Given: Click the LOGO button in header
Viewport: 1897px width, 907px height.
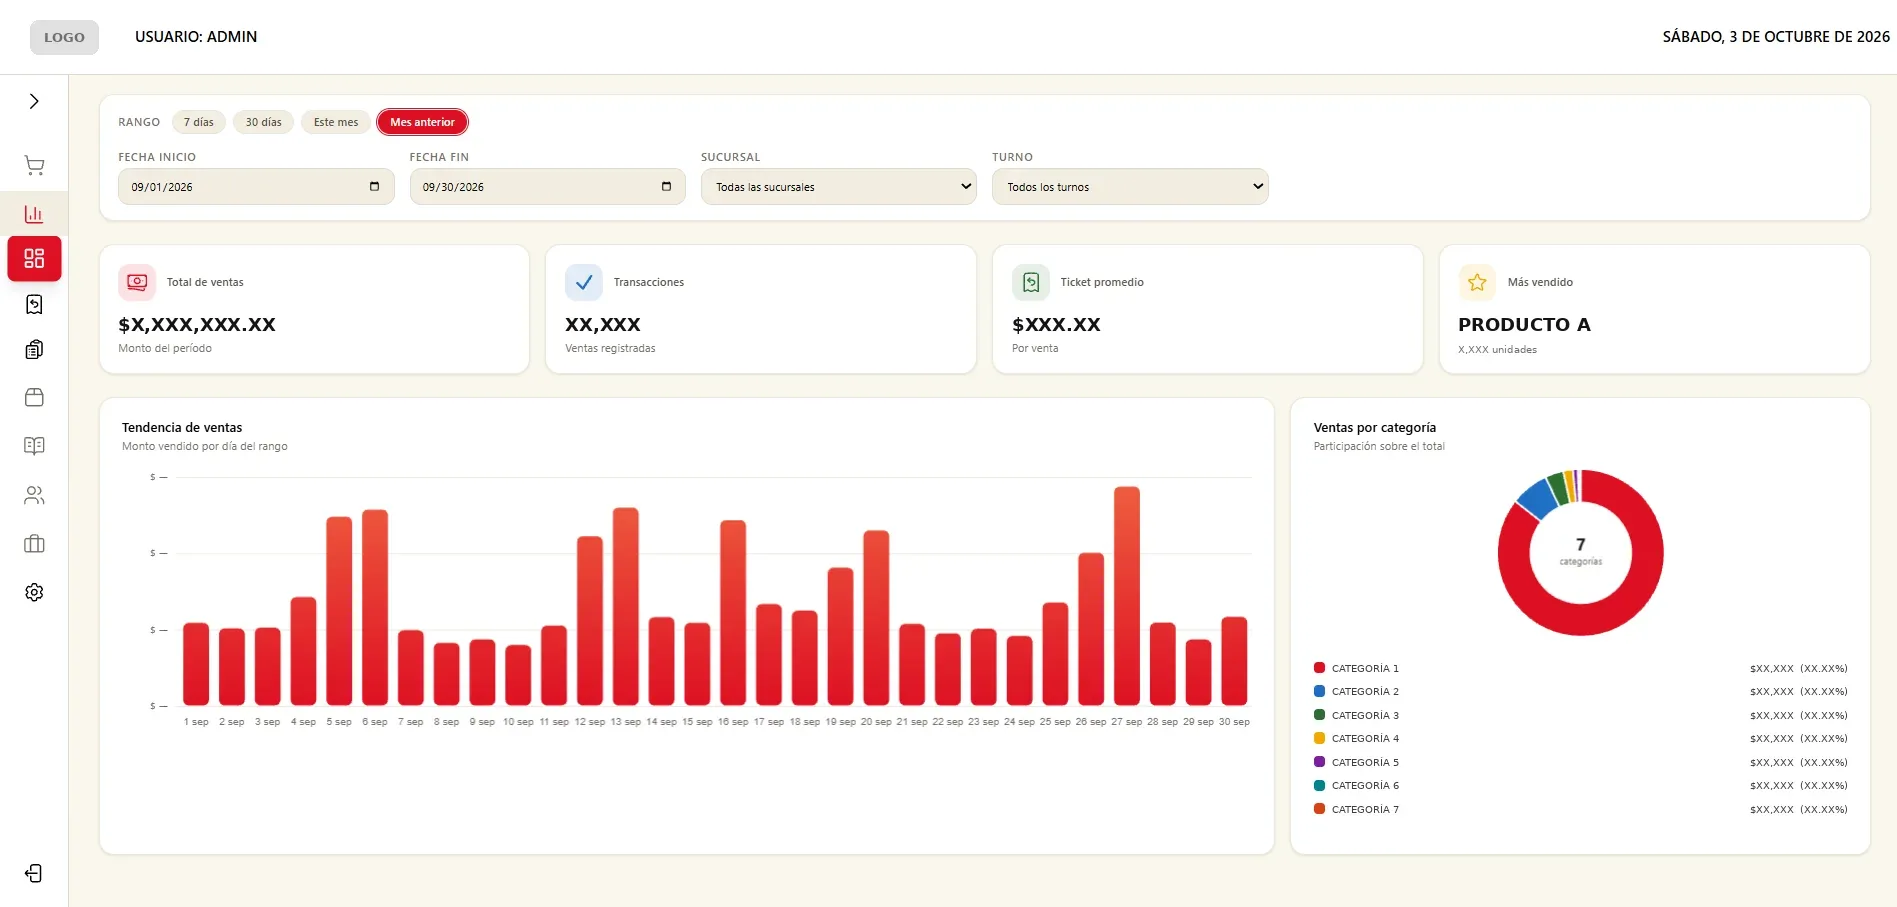Looking at the screenshot, I should click(x=64, y=37).
